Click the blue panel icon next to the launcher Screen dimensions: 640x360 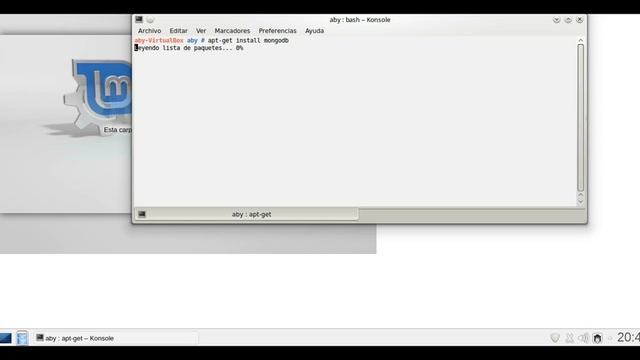pyautogui.click(x=22, y=338)
